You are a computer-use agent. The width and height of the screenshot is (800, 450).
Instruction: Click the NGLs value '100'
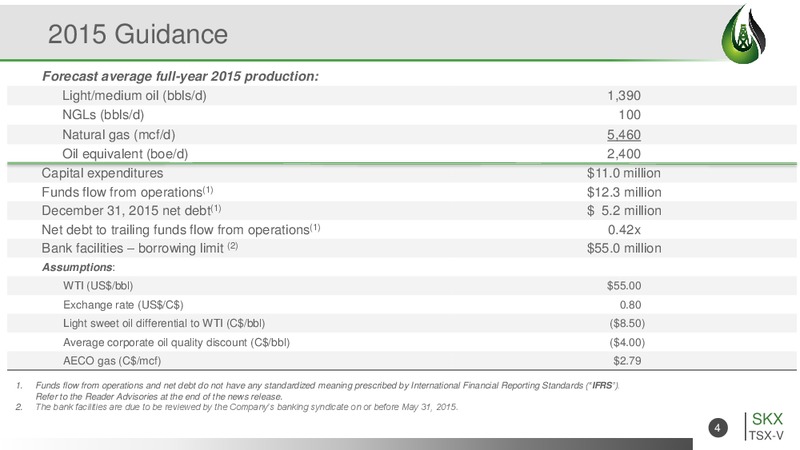point(630,115)
